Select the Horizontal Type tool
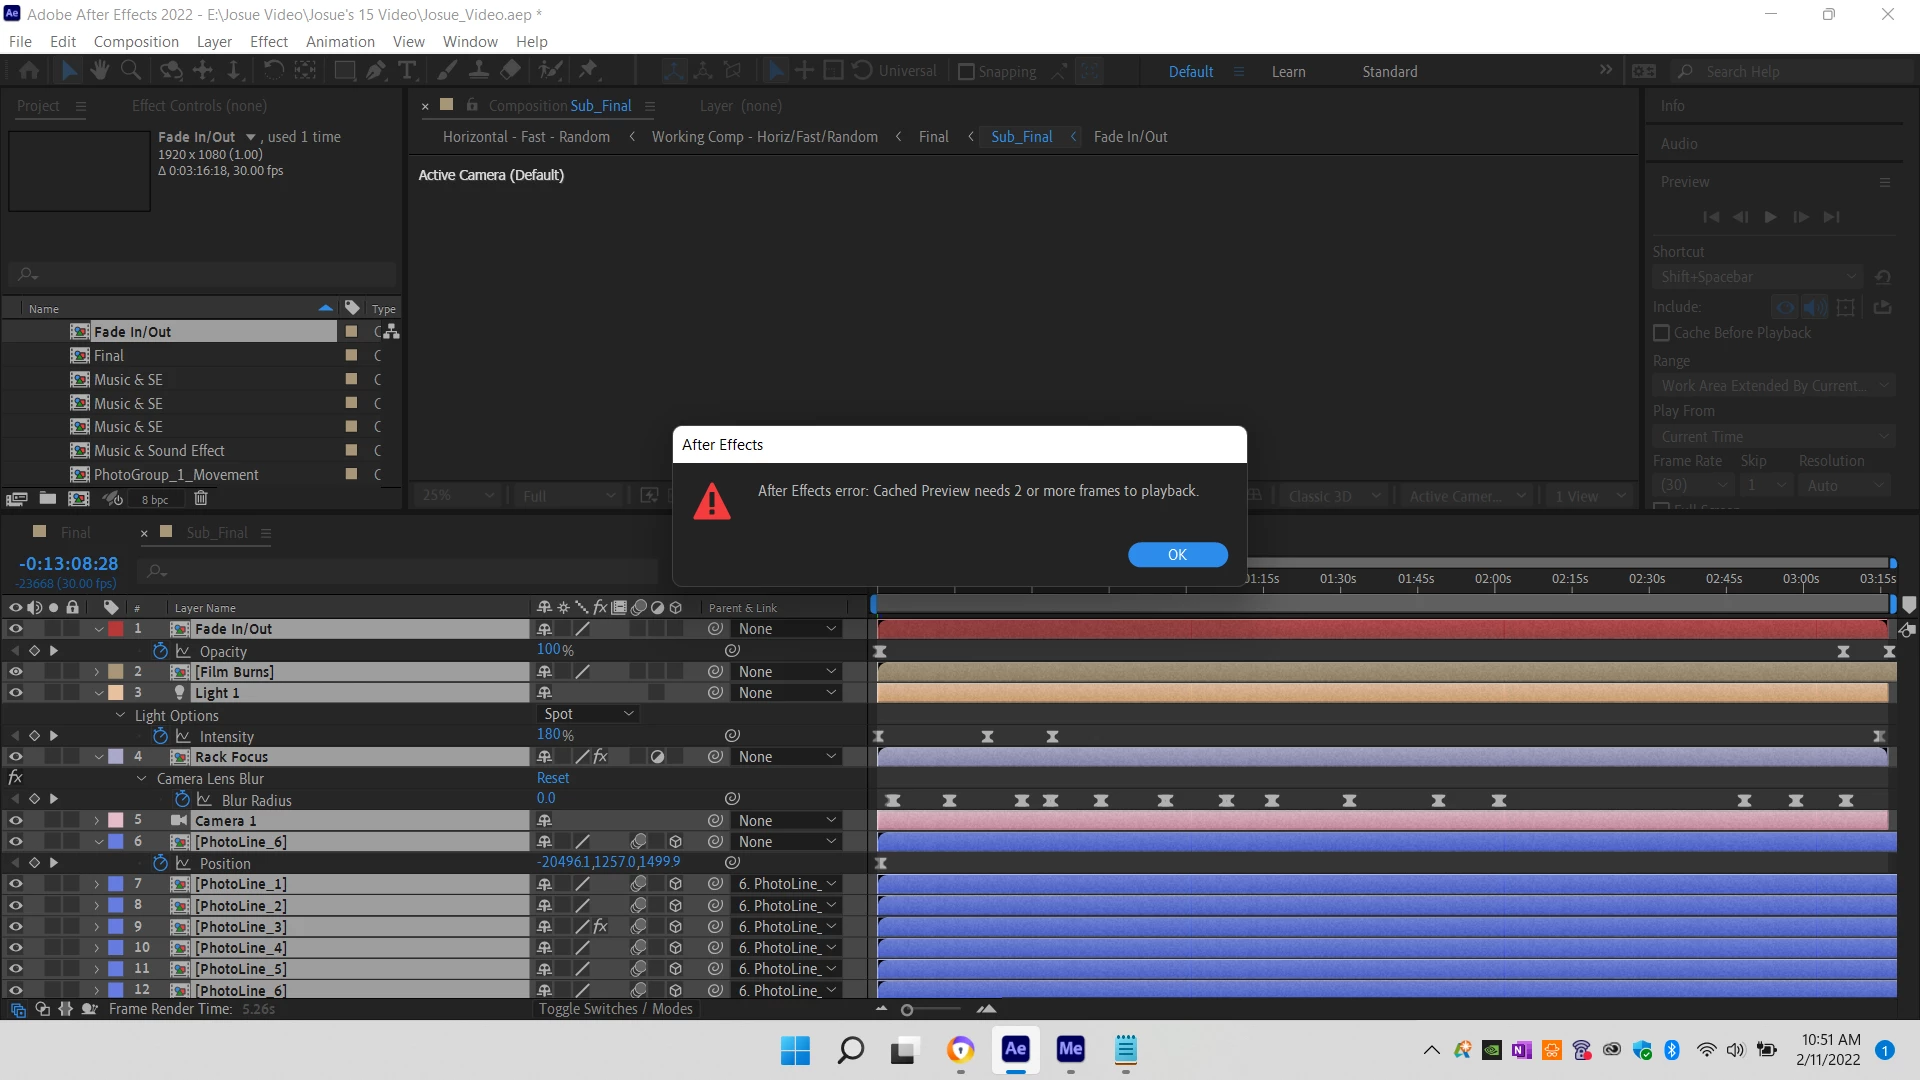 407,70
